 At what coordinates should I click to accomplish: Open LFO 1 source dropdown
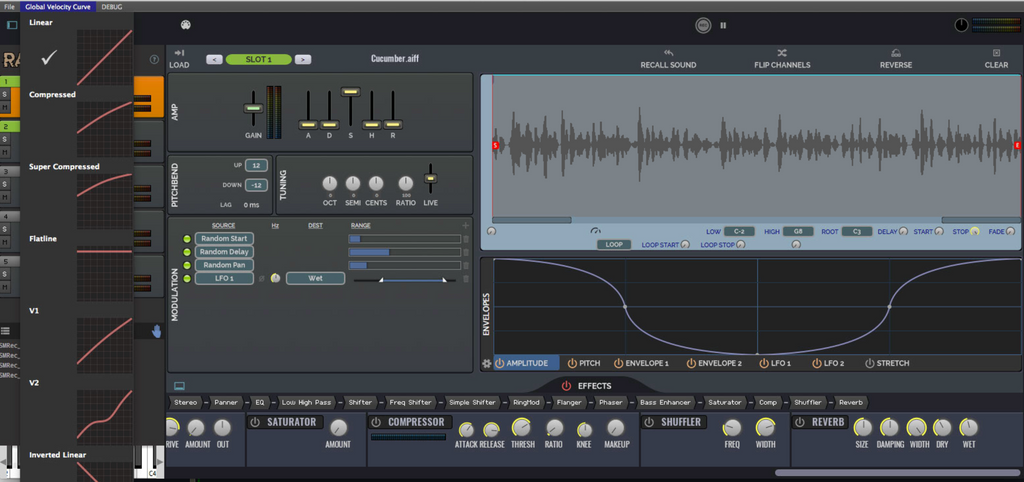(224, 279)
